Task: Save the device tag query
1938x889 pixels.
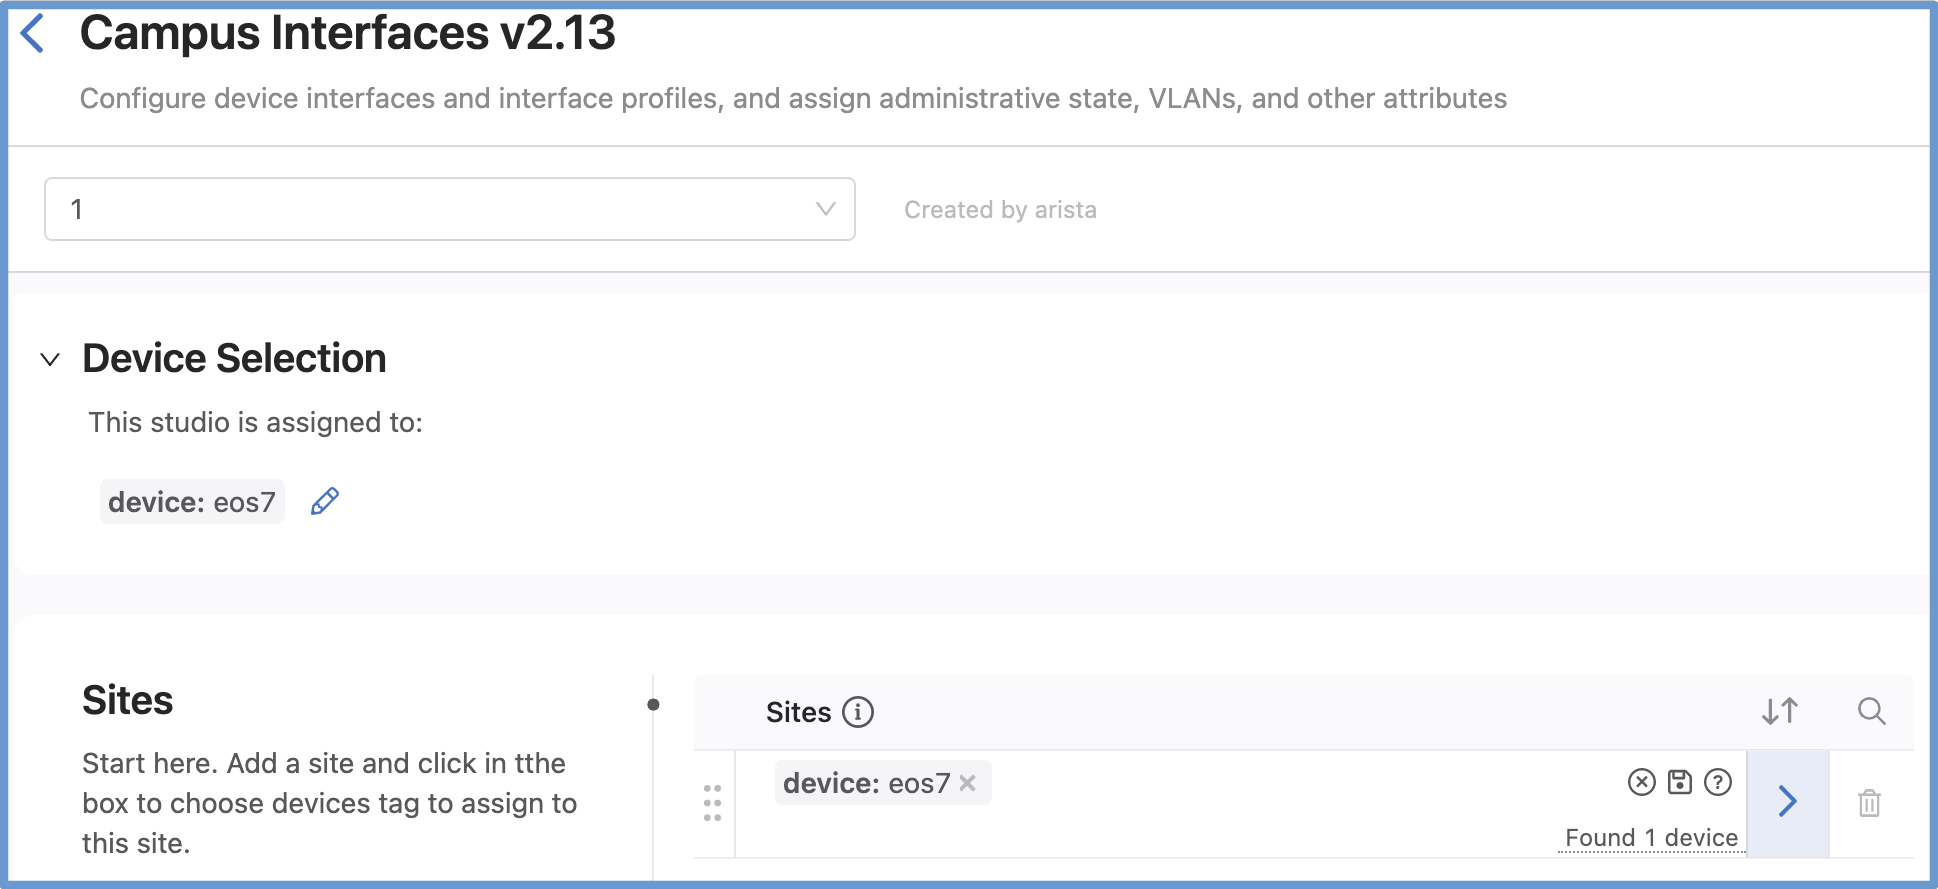Action: 1680,782
